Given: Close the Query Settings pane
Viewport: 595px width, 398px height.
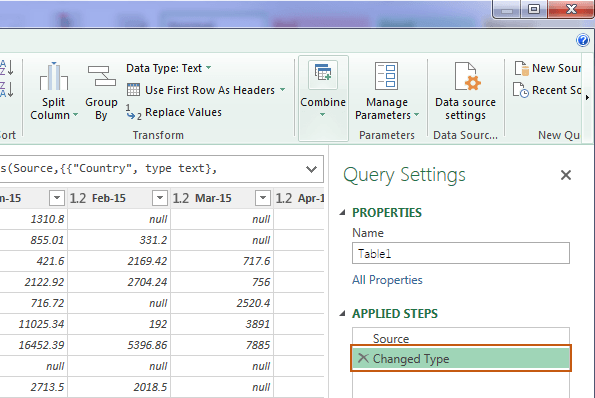Looking at the screenshot, I should click(x=566, y=175).
